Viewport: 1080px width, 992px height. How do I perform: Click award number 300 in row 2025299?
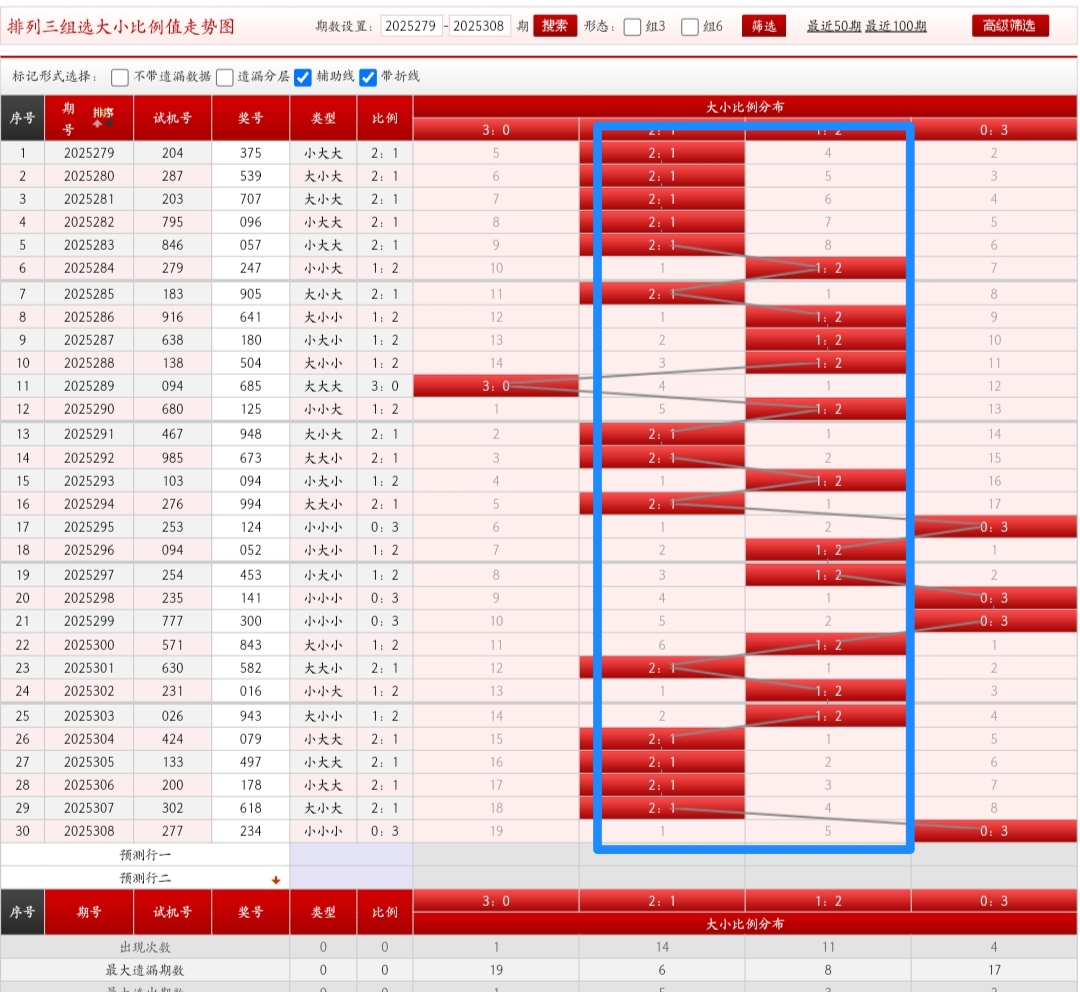251,621
